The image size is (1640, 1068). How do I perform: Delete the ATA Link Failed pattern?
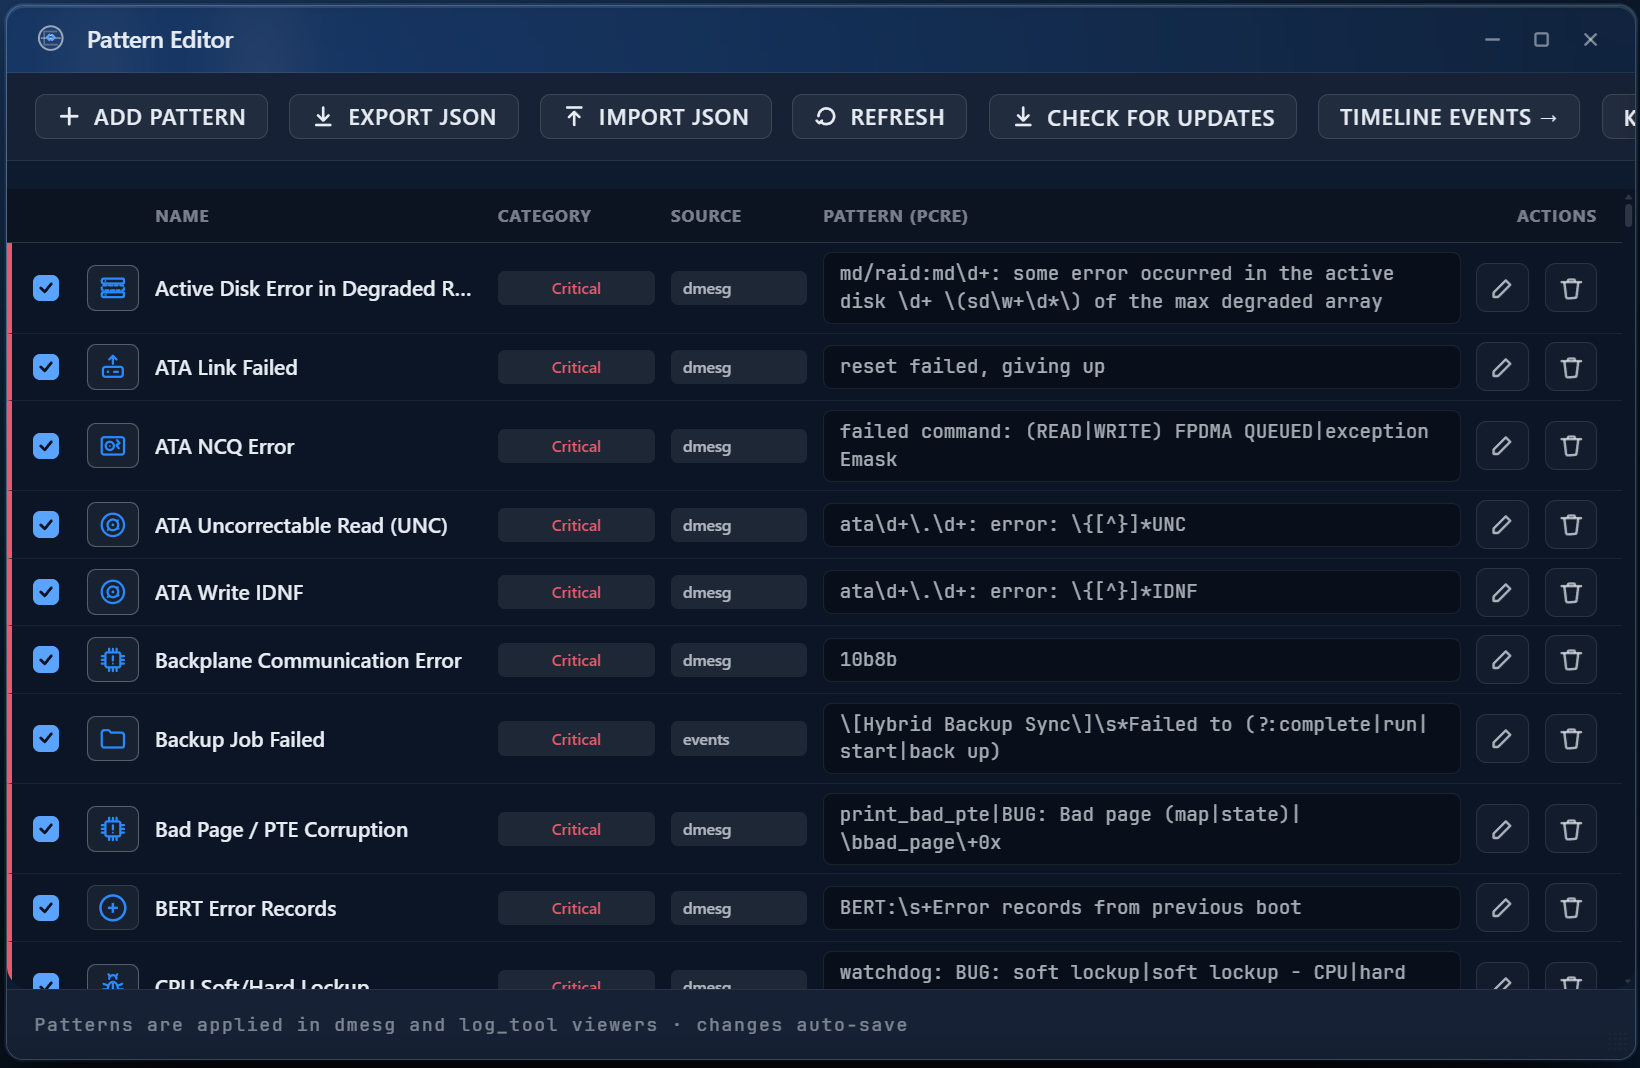point(1571,367)
